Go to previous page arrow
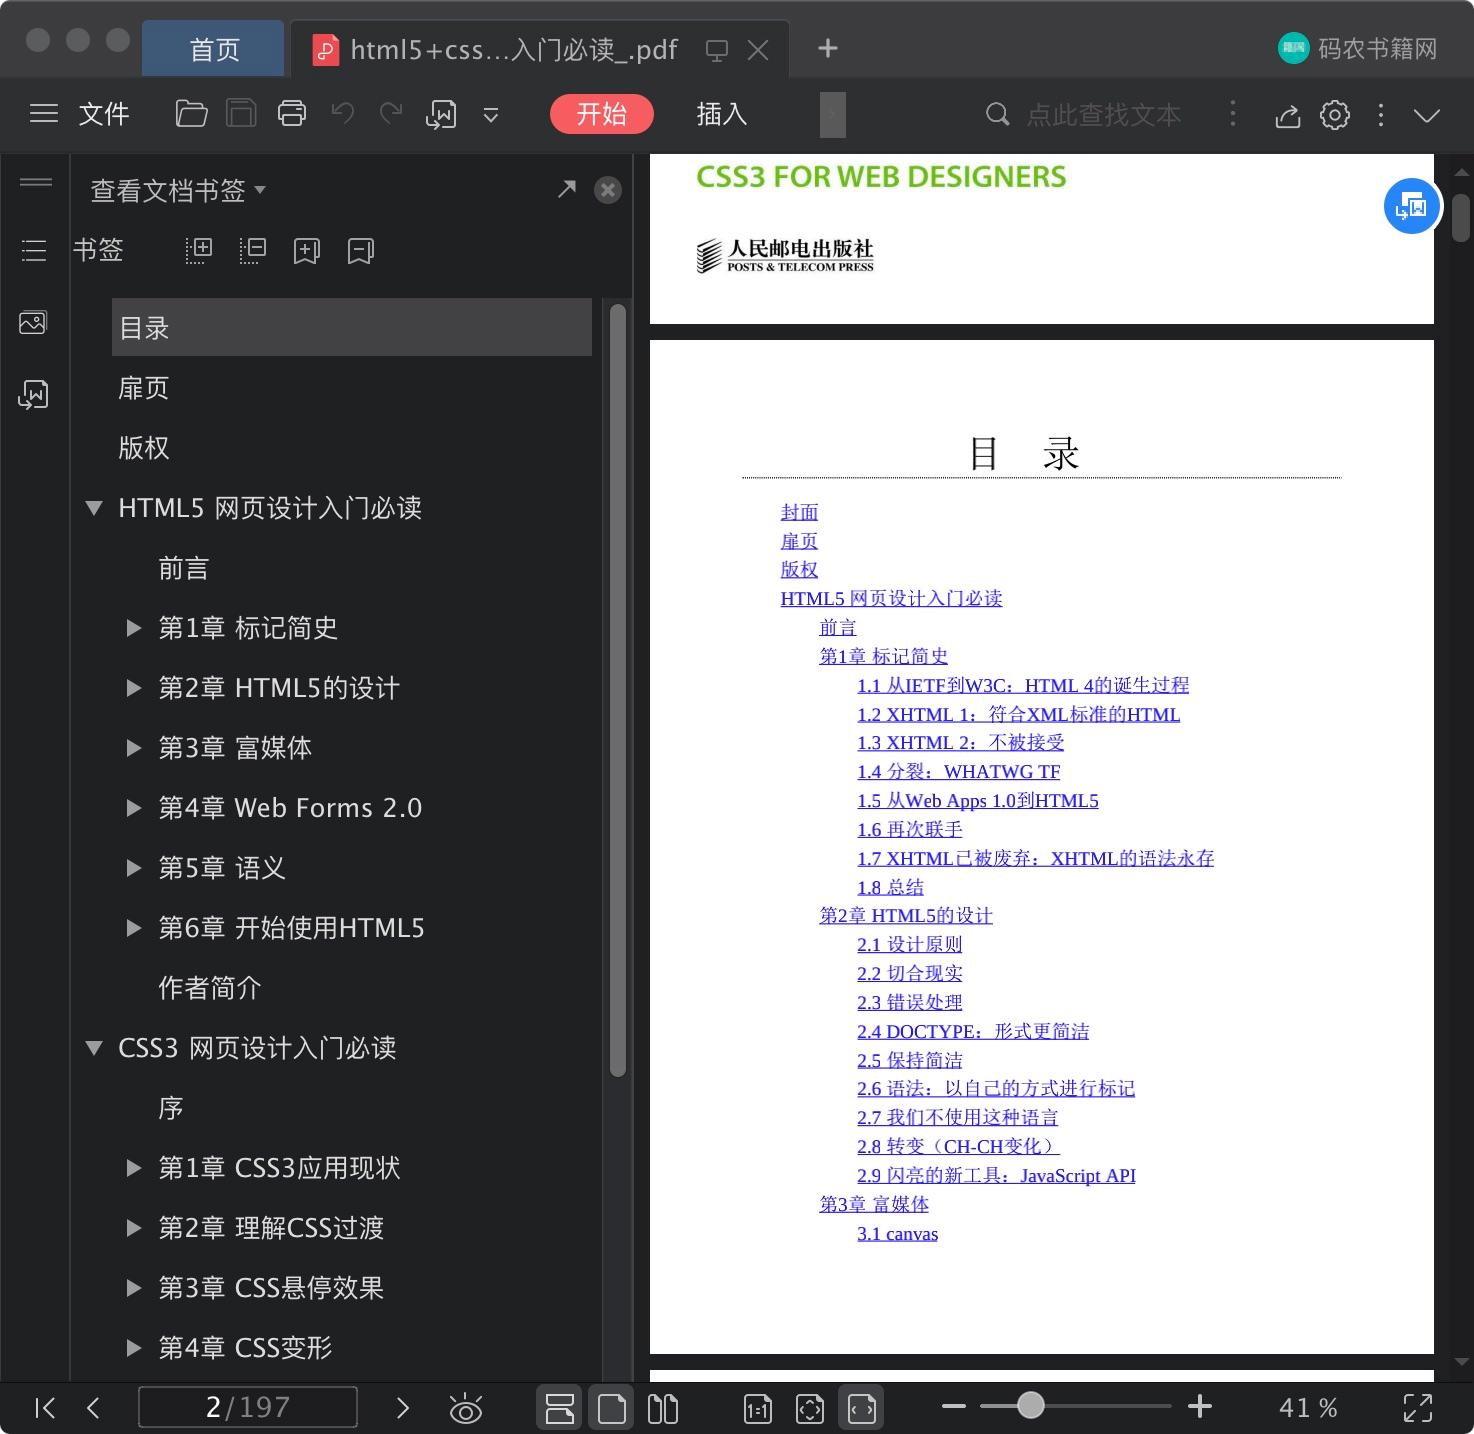 pyautogui.click(x=94, y=1408)
